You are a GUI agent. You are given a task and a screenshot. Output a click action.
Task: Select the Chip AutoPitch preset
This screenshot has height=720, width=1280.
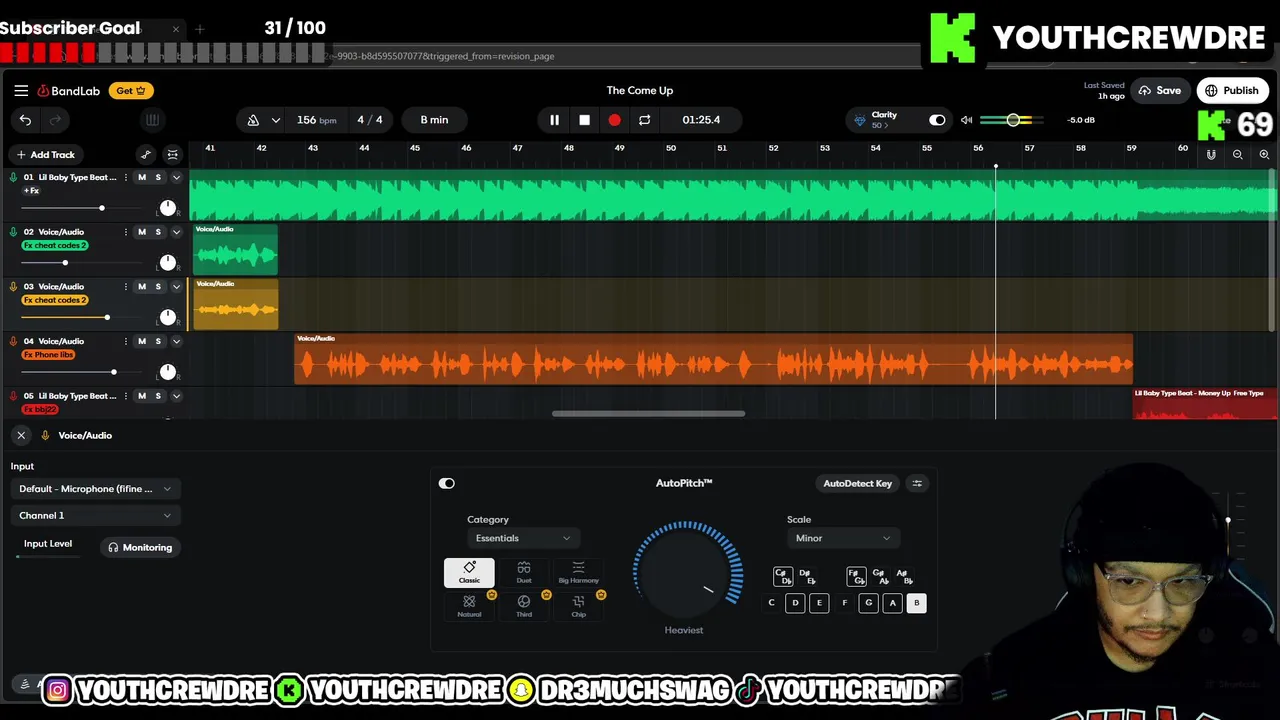[x=578, y=606]
